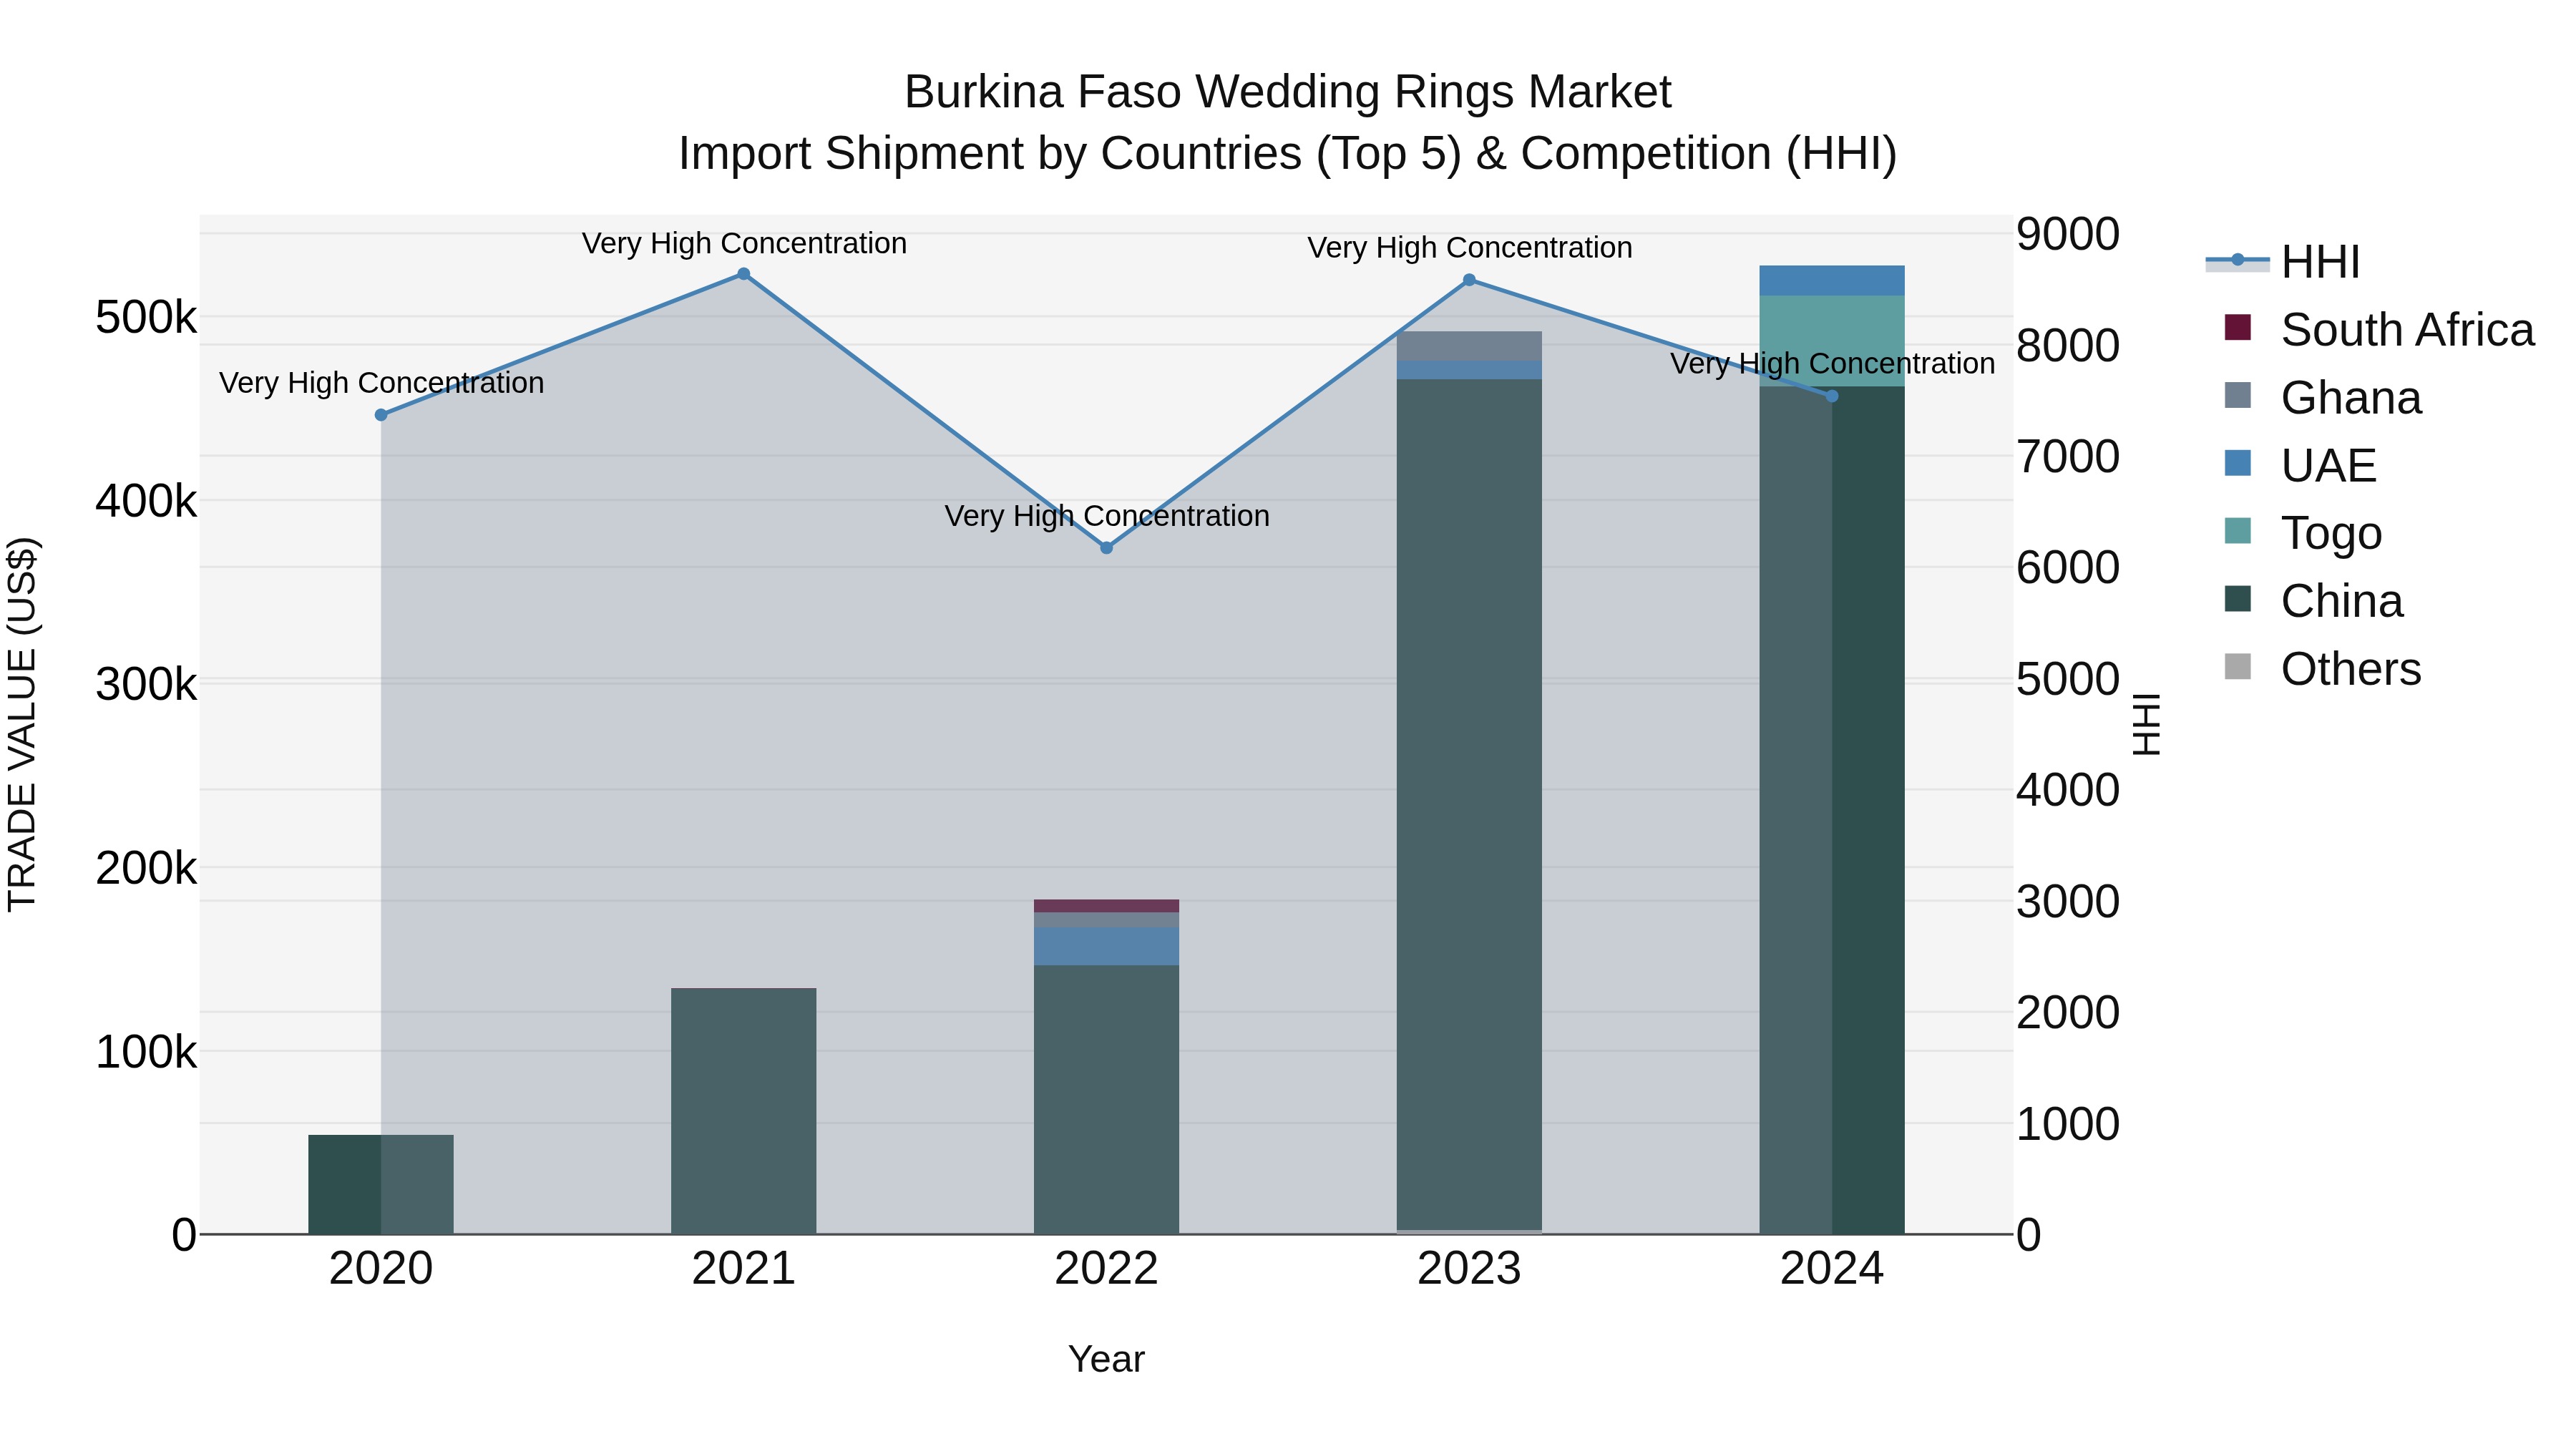Image resolution: width=2576 pixels, height=1449 pixels.
Task: Click the 5000 HHI axis tick label
Action: [x=2068, y=680]
